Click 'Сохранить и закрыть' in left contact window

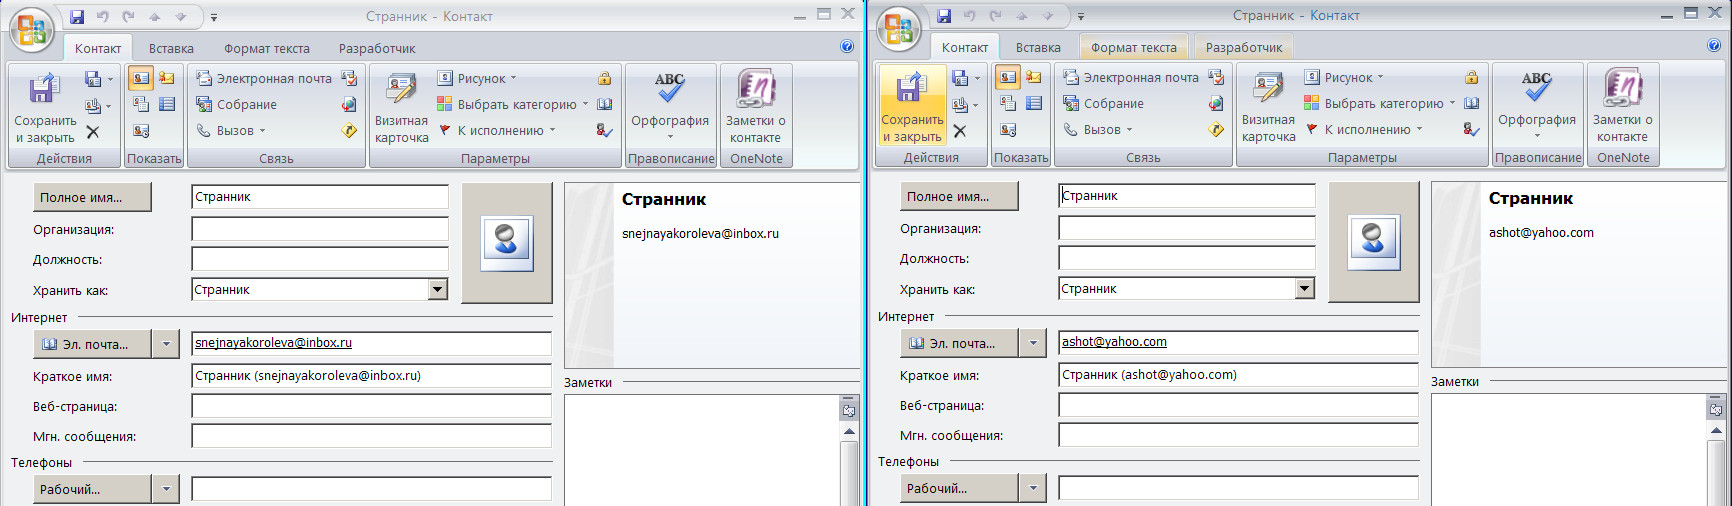pos(44,108)
